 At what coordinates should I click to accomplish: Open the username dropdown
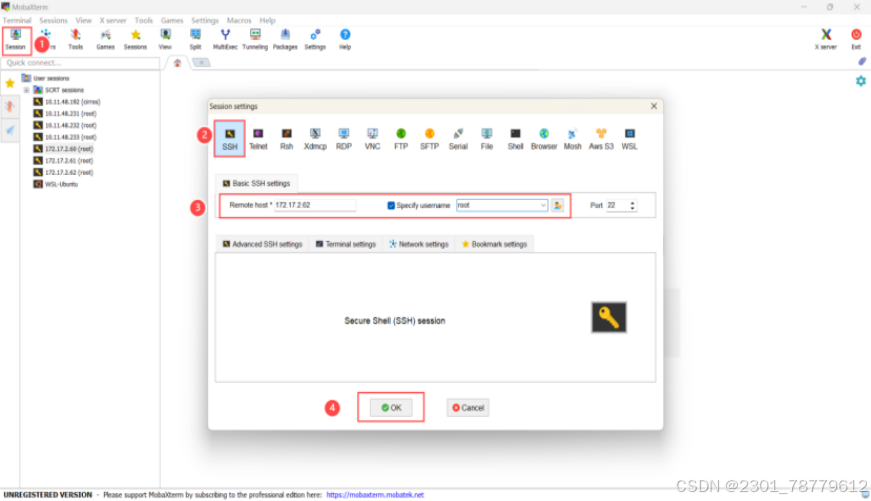coord(543,206)
